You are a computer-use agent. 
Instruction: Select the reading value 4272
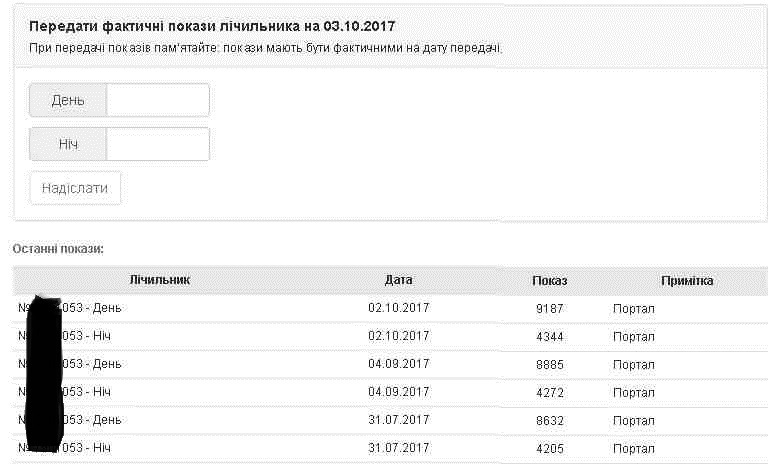click(550, 393)
